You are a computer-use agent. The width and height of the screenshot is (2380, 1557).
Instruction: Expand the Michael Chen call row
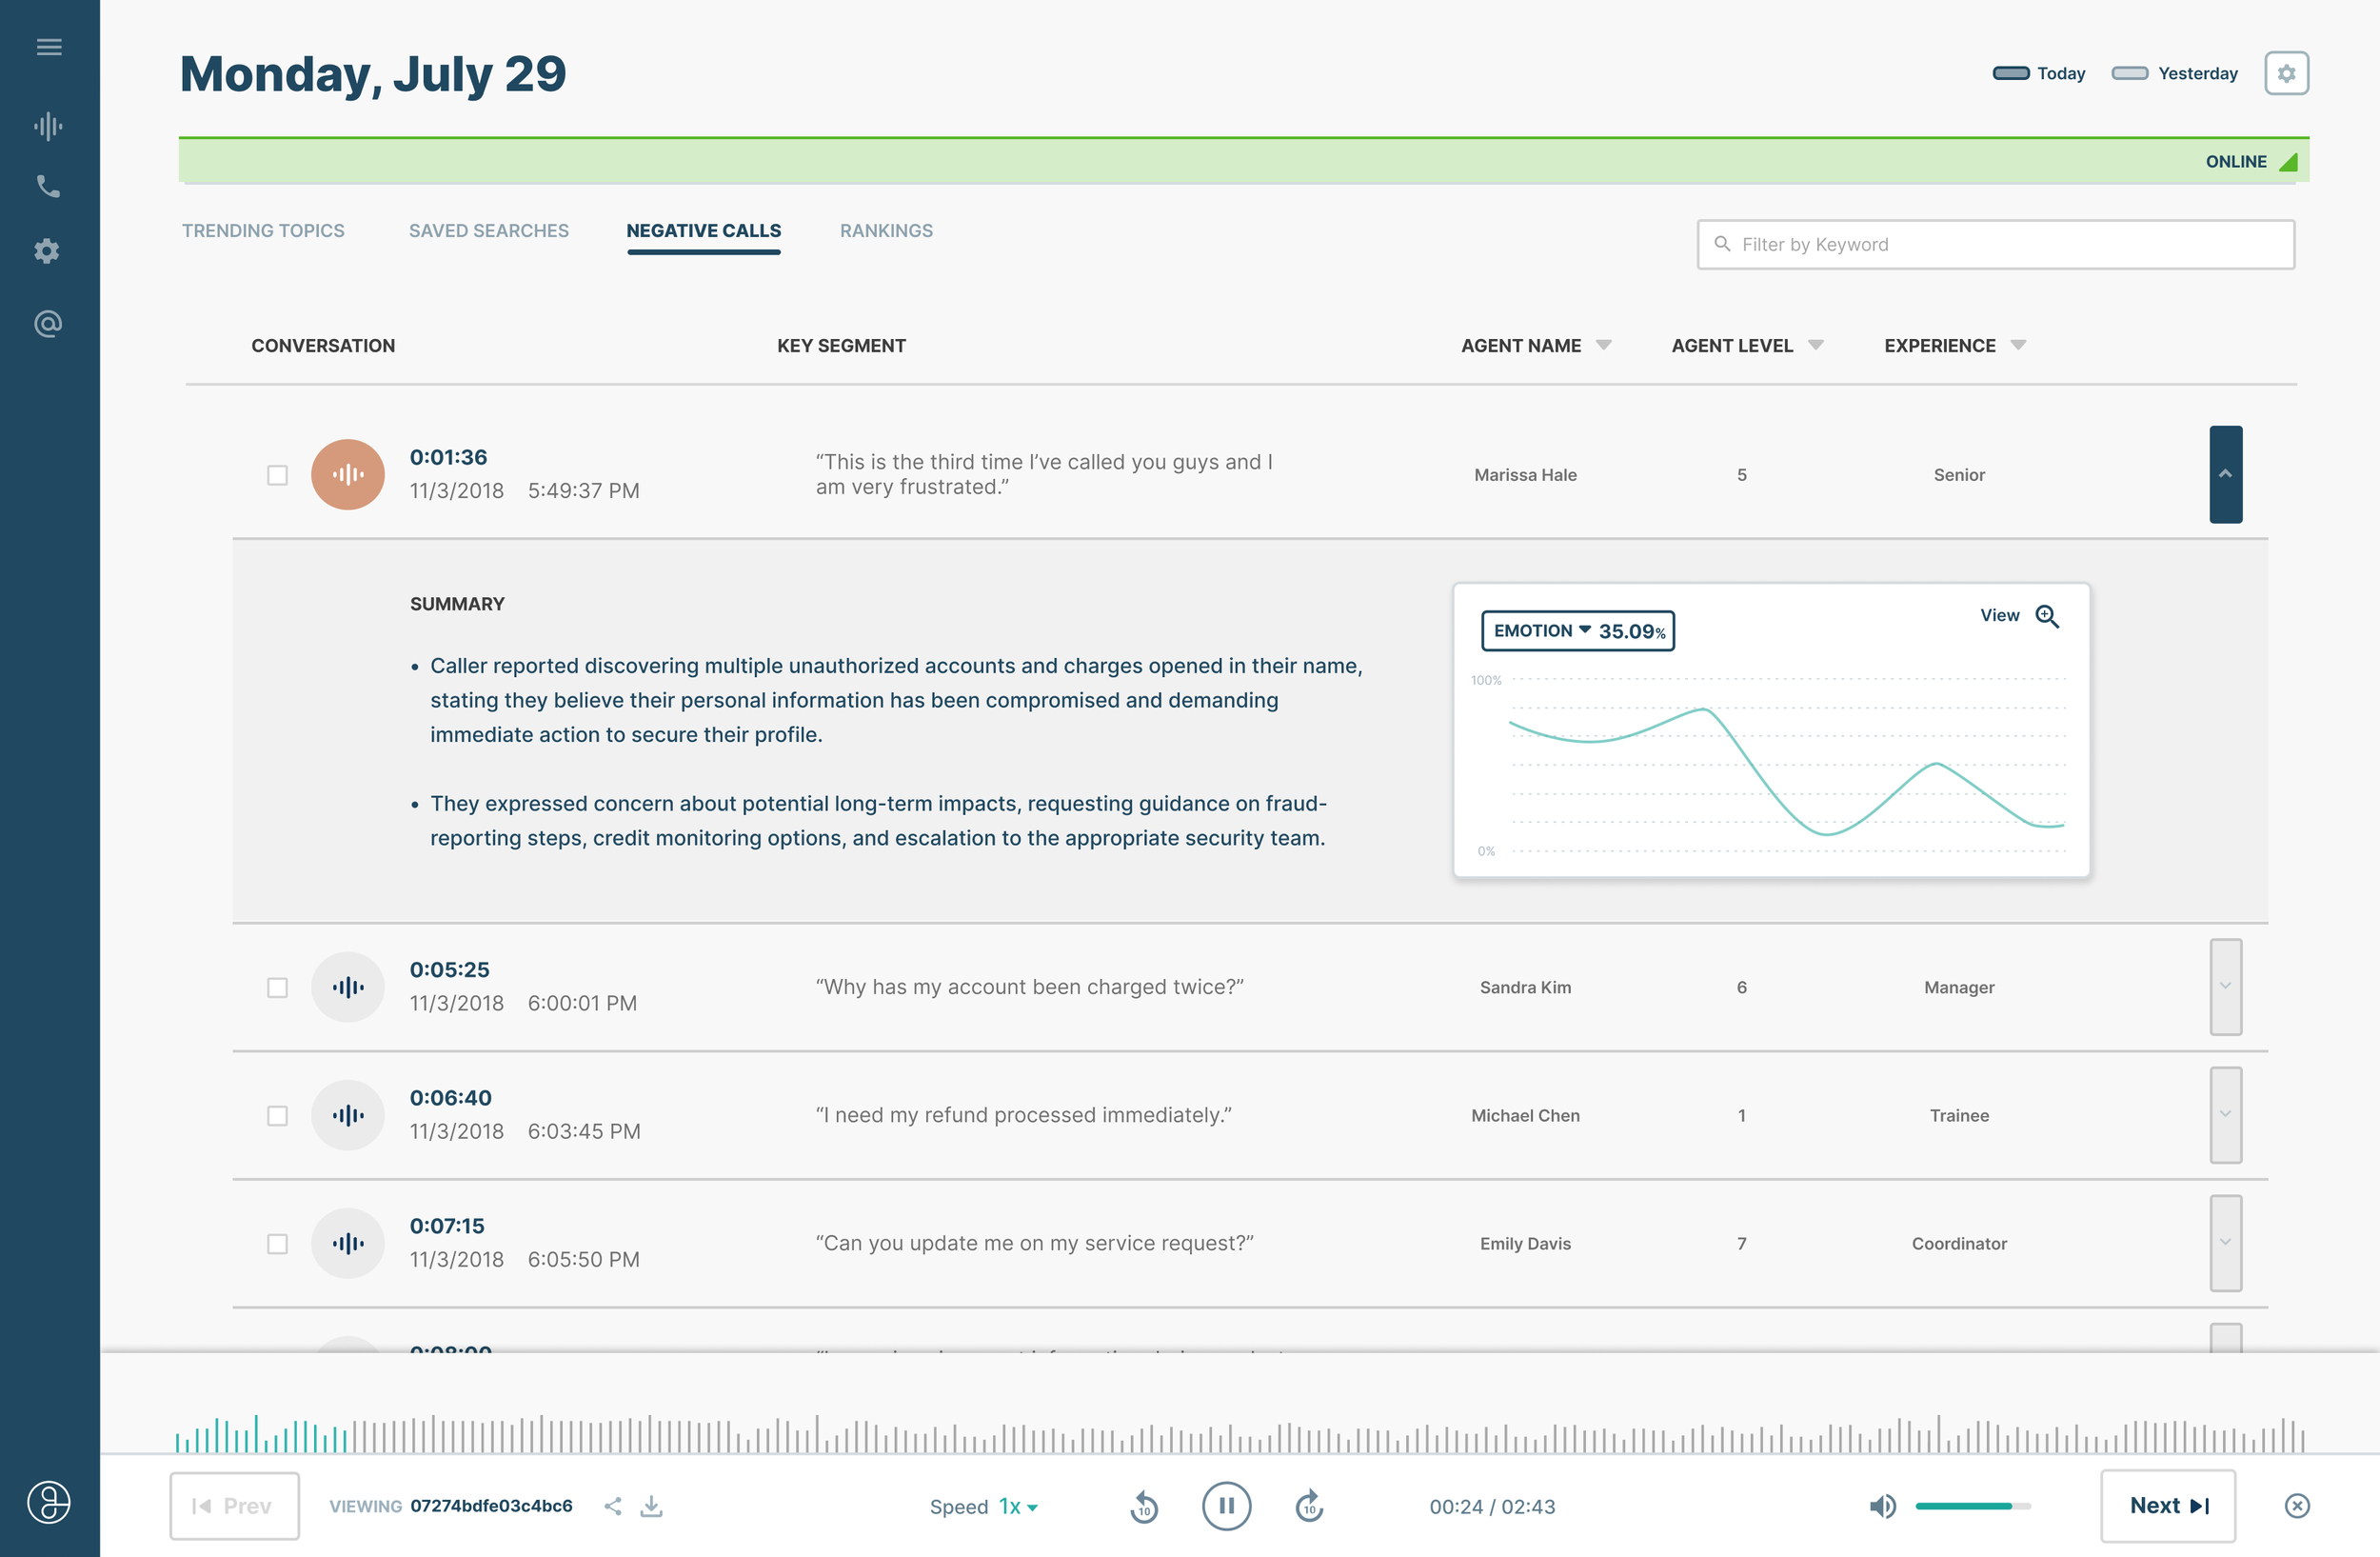click(x=2225, y=1115)
